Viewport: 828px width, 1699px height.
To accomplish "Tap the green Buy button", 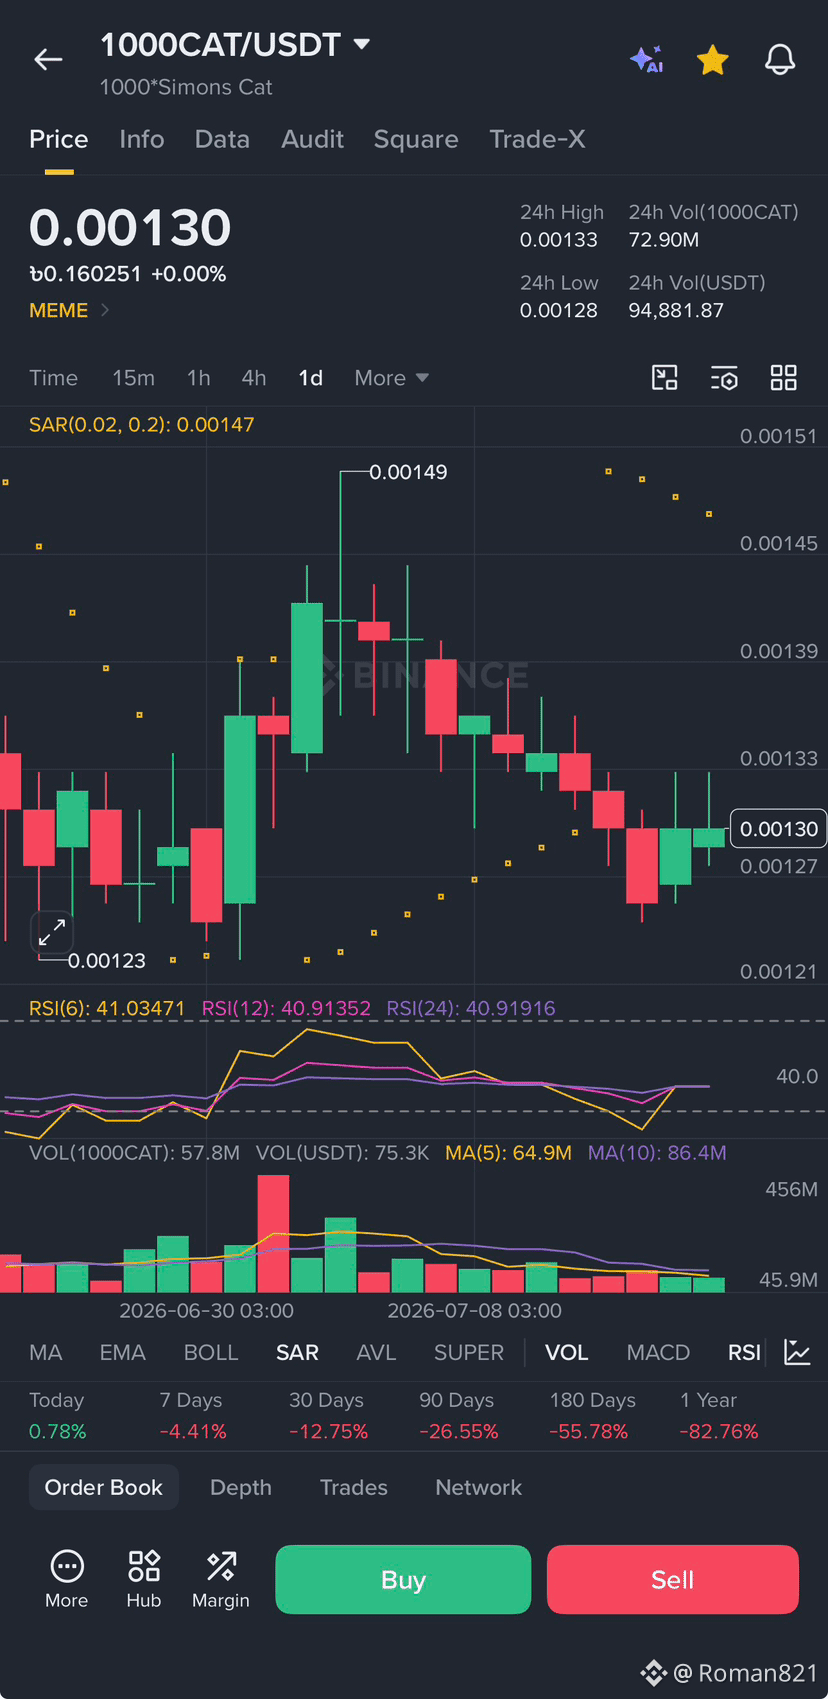I will [403, 1580].
